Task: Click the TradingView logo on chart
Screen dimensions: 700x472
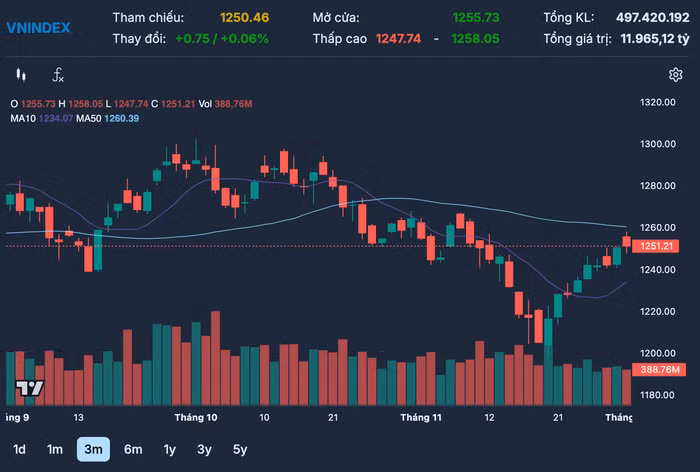Action: pos(29,388)
